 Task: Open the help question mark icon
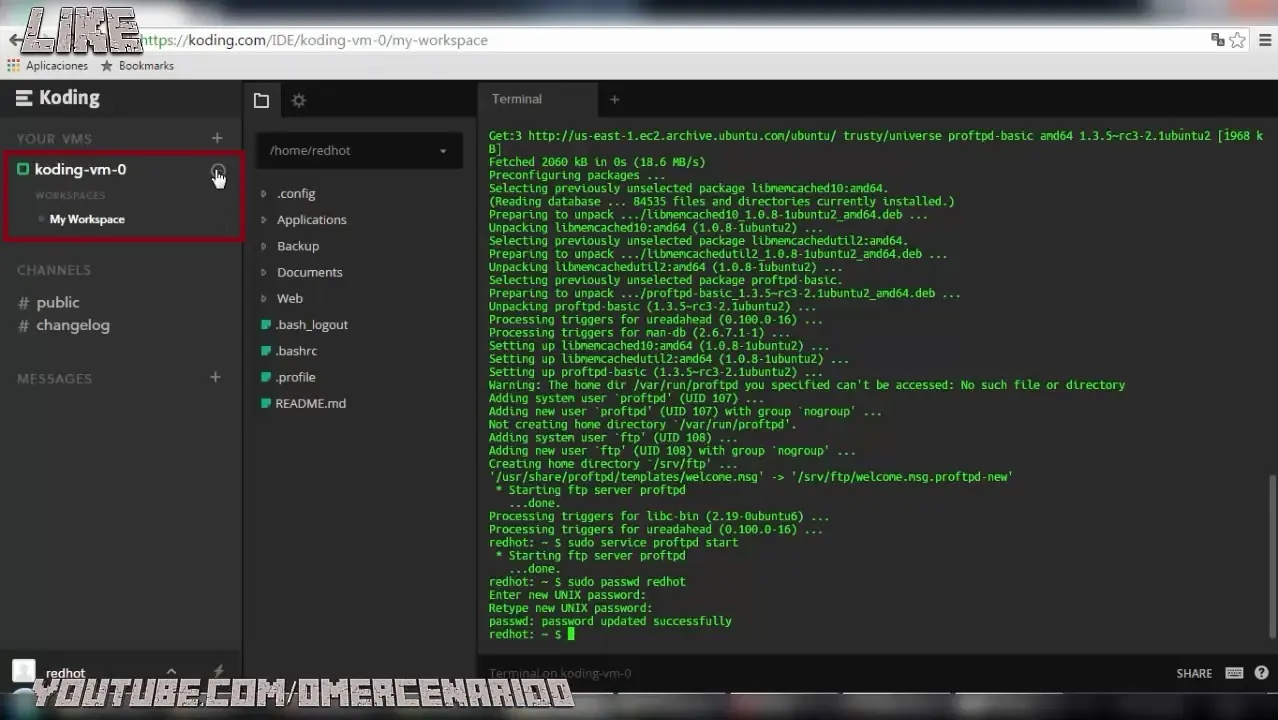(x=1261, y=673)
